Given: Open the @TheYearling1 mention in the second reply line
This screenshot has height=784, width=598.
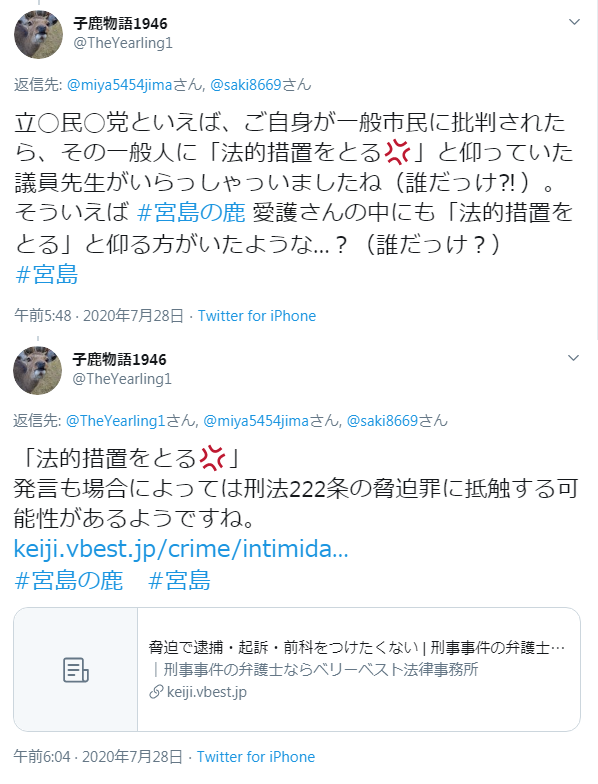Looking at the screenshot, I should 116,421.
